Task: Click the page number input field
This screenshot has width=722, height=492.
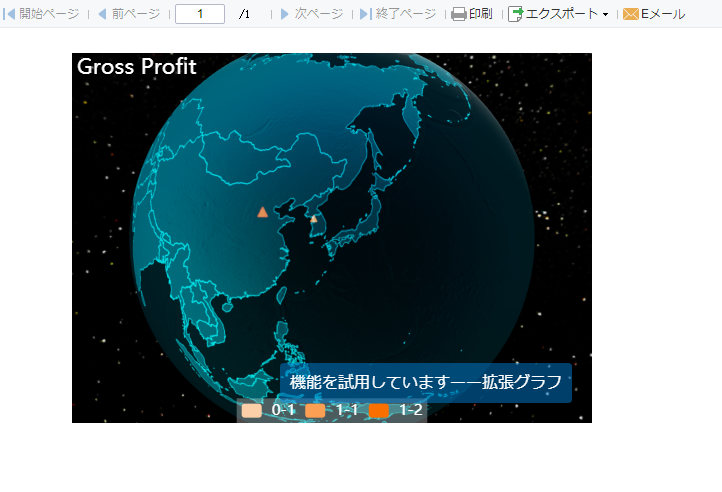Action: tap(200, 14)
